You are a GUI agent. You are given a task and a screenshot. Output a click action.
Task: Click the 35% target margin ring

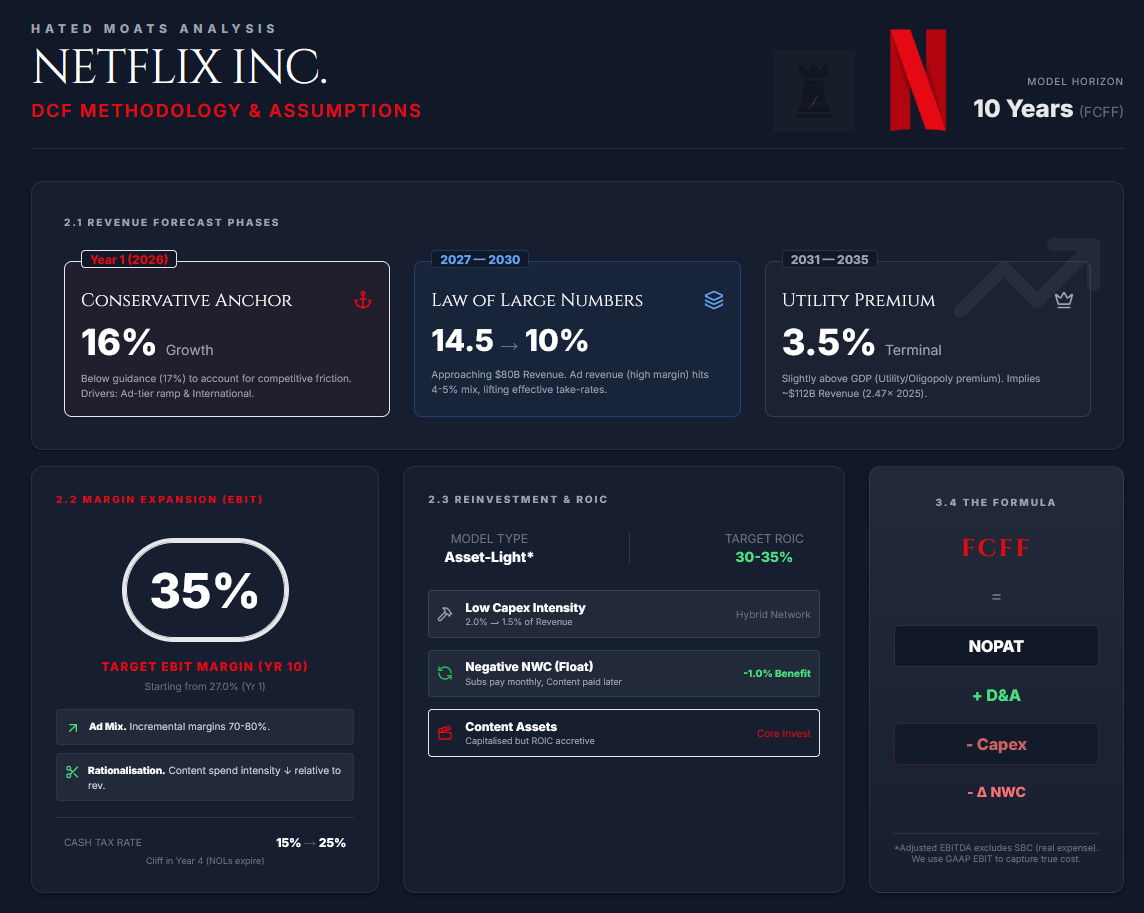(205, 590)
